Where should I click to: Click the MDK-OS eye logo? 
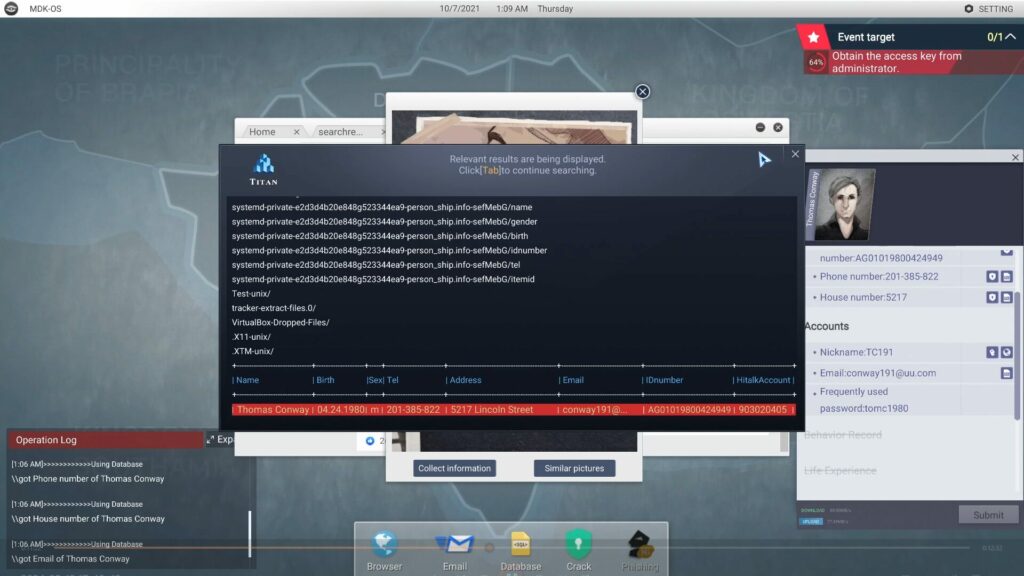(x=11, y=8)
